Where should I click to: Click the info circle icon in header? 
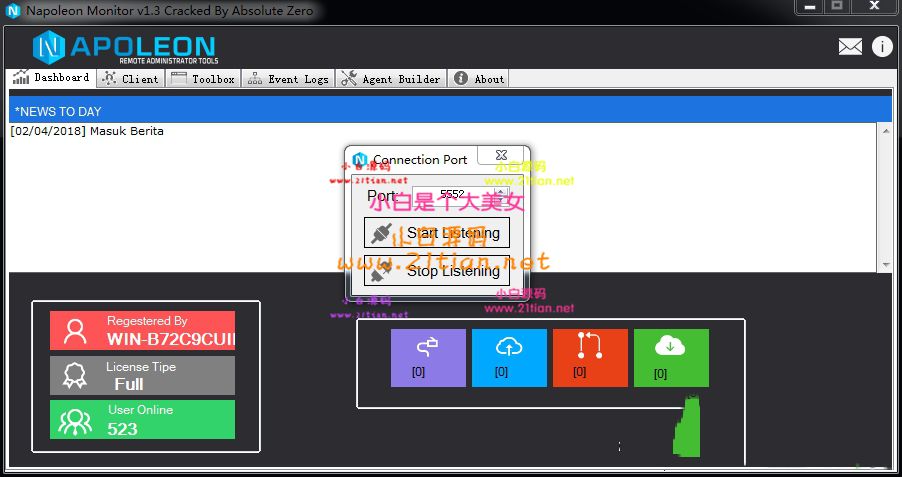[x=881, y=47]
